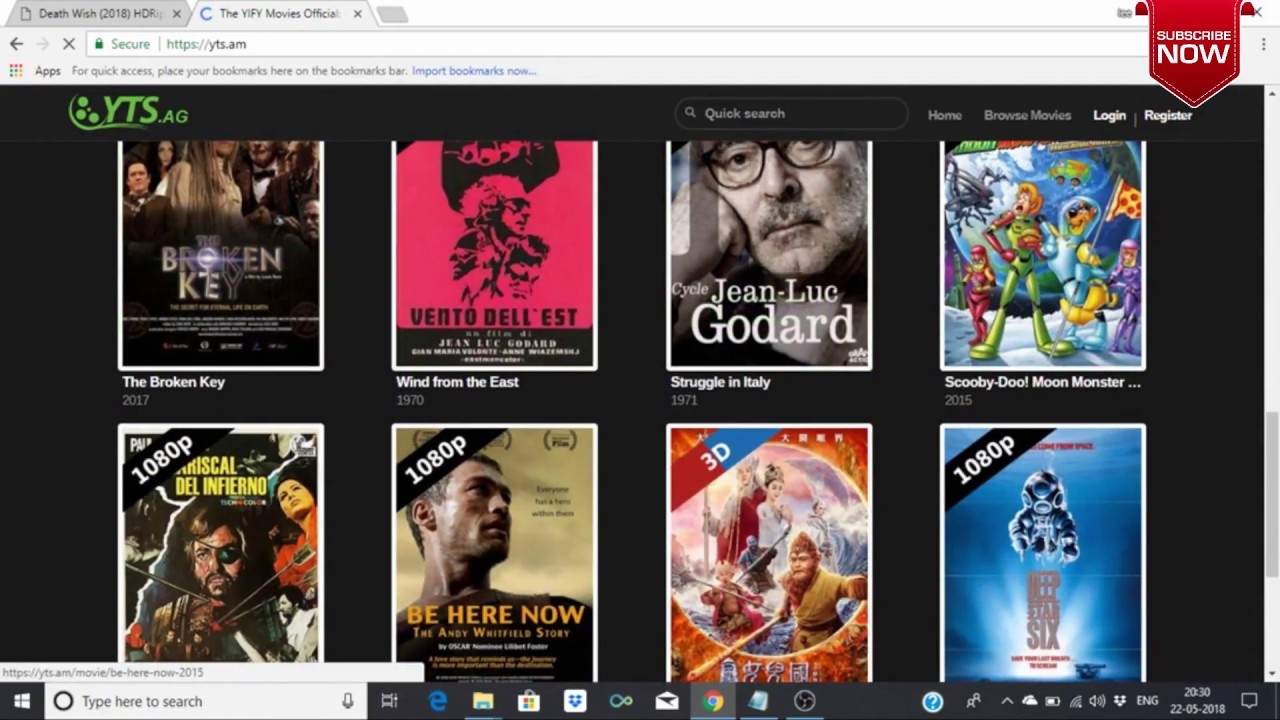Open the Home menu link
1280x720 pixels.
coord(944,115)
